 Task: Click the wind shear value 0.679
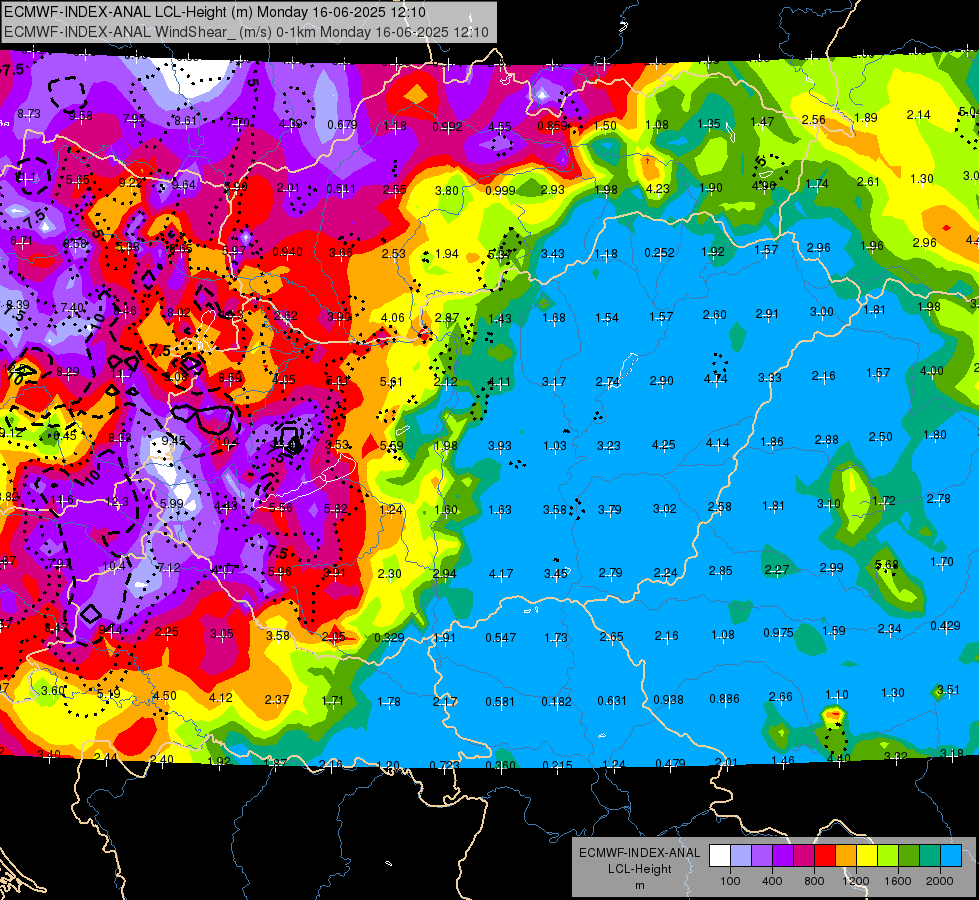point(342,125)
